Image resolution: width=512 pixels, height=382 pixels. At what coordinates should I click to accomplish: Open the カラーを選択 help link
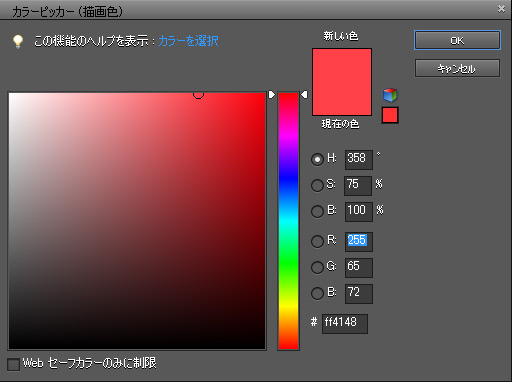coord(188,41)
